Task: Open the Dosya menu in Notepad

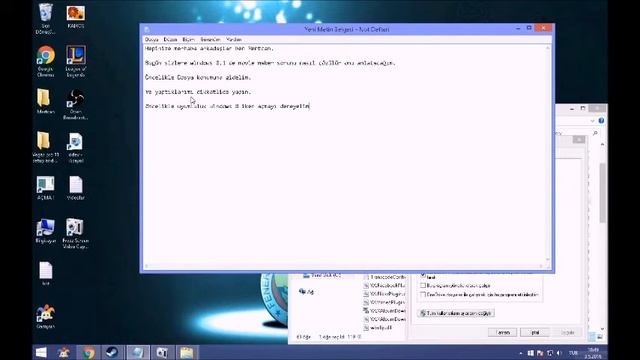Action: [151, 40]
